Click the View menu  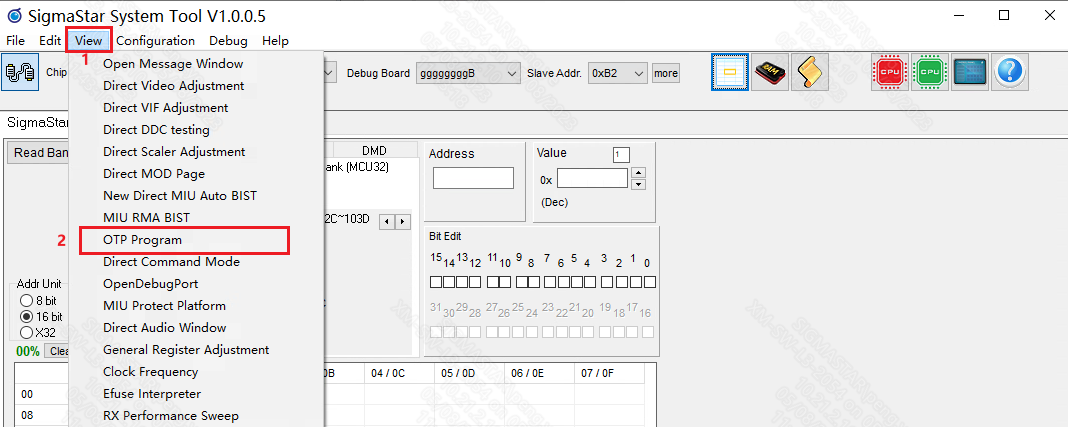pyautogui.click(x=89, y=41)
